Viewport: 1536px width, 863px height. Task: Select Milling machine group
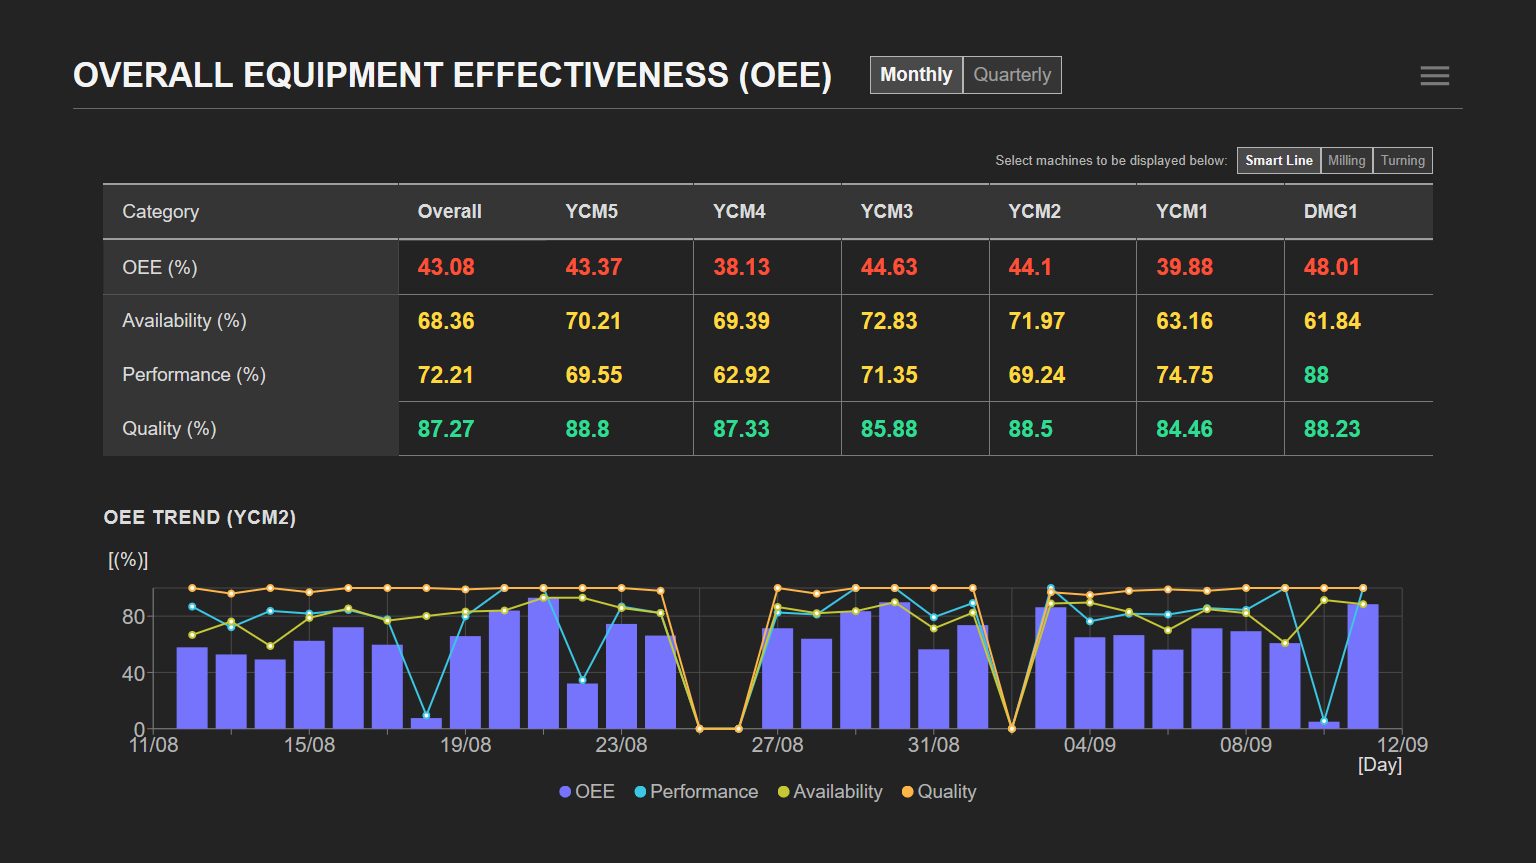click(x=1346, y=161)
